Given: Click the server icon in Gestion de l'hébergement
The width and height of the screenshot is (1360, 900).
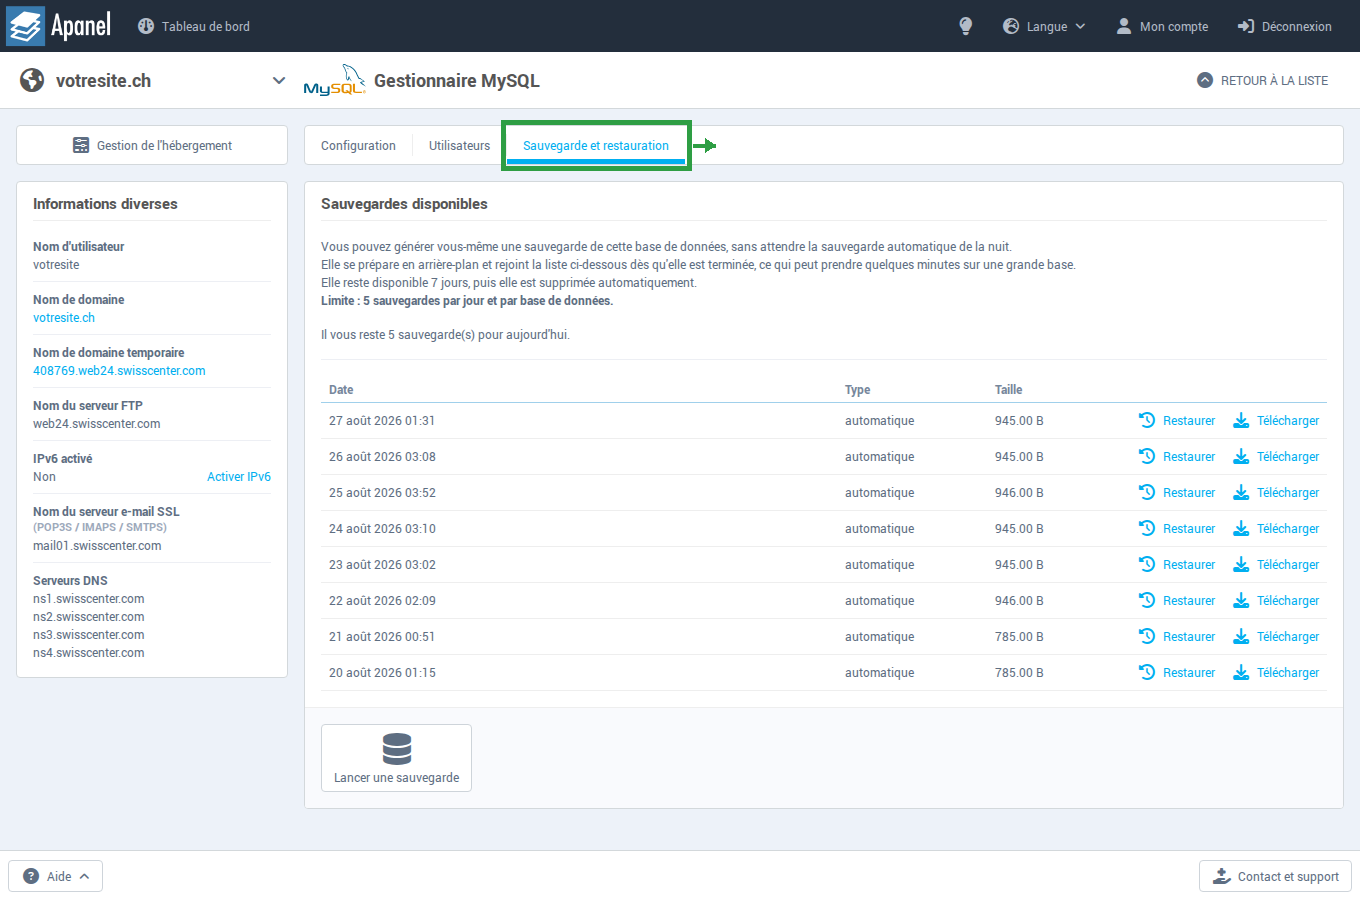Looking at the screenshot, I should 81,145.
